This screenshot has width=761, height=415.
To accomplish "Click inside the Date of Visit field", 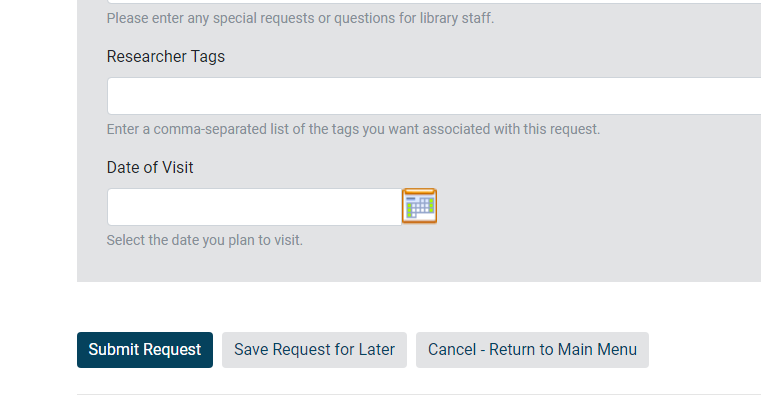I will point(254,207).
